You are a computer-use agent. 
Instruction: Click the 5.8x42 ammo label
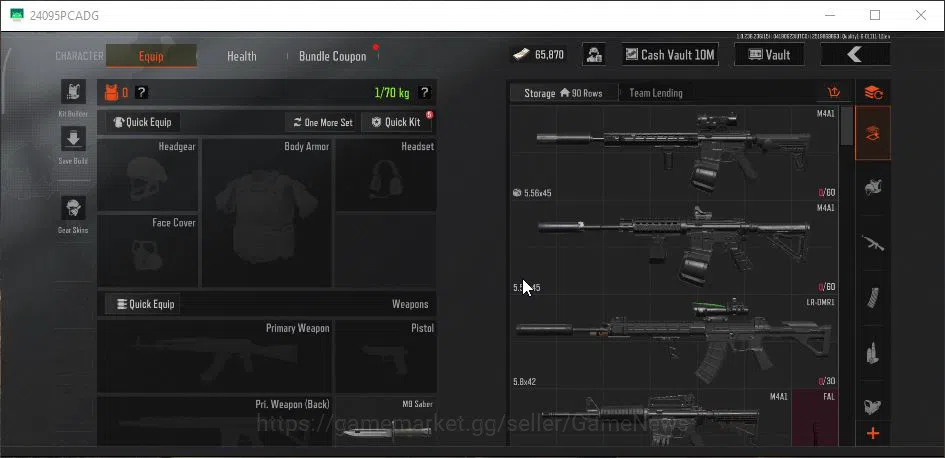coord(524,381)
